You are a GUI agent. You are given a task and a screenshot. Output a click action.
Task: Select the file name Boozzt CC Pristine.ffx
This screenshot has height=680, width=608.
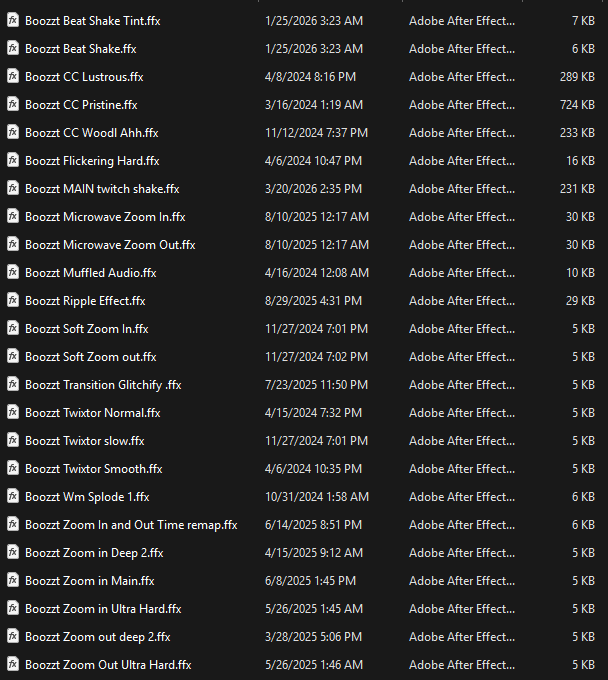point(81,105)
